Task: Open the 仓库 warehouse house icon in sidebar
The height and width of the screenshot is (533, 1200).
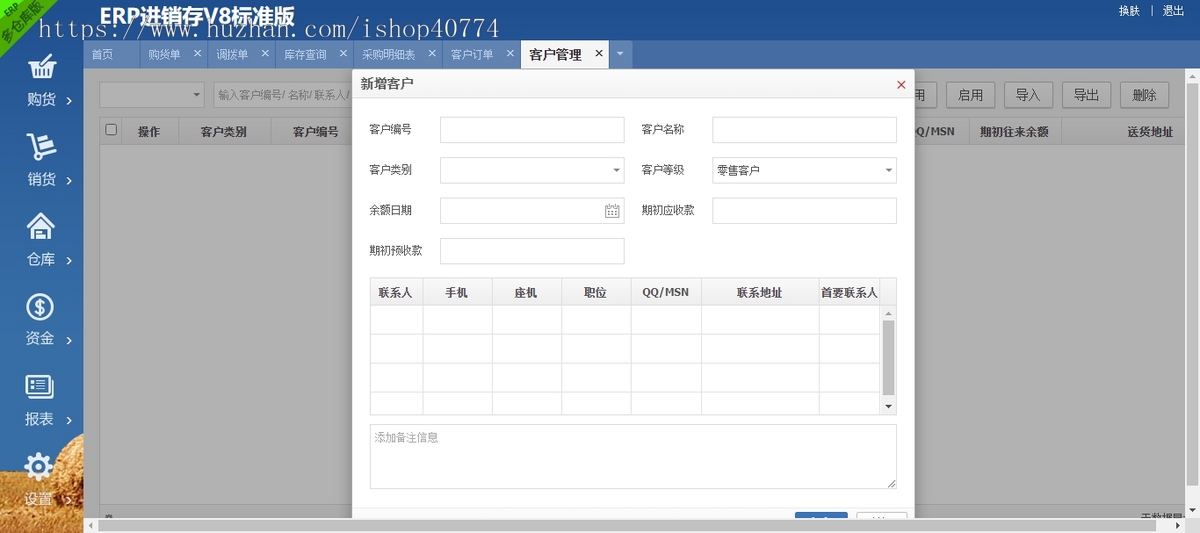Action: (41, 227)
